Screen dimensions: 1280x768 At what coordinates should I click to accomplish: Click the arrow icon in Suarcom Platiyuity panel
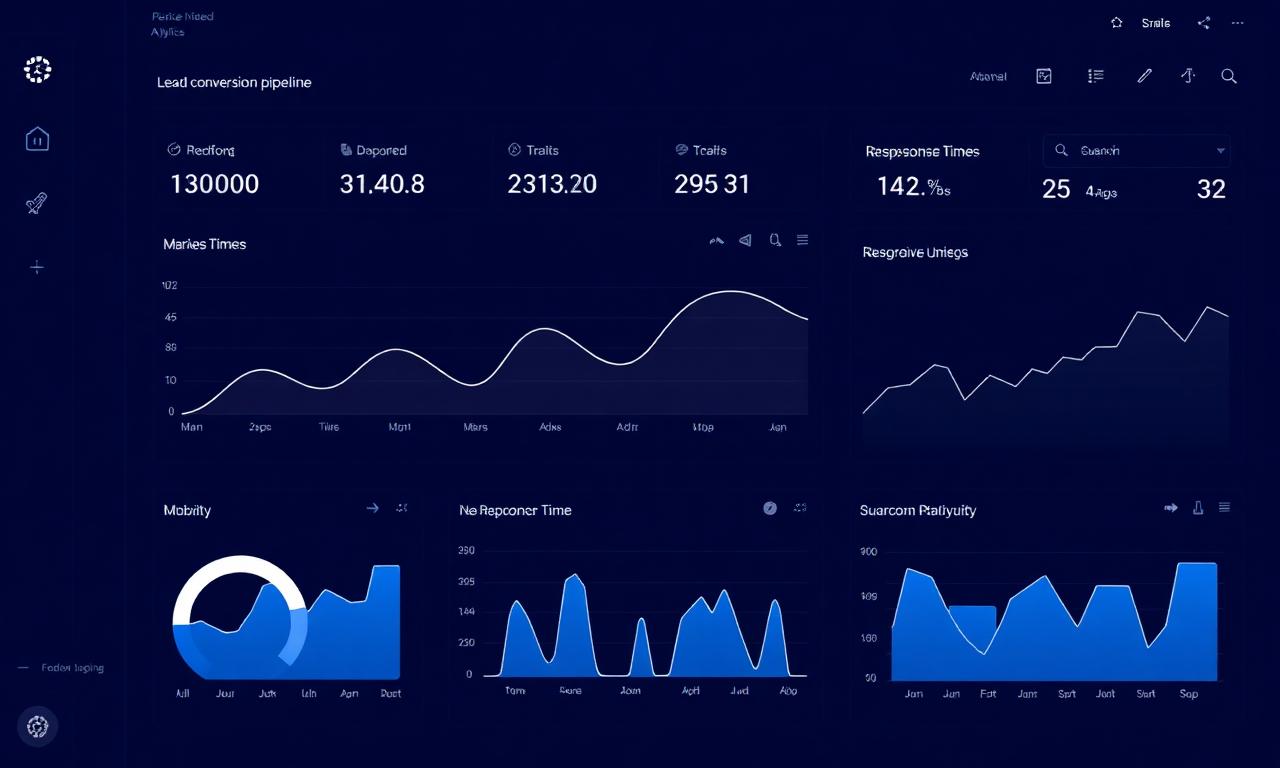(x=1171, y=508)
